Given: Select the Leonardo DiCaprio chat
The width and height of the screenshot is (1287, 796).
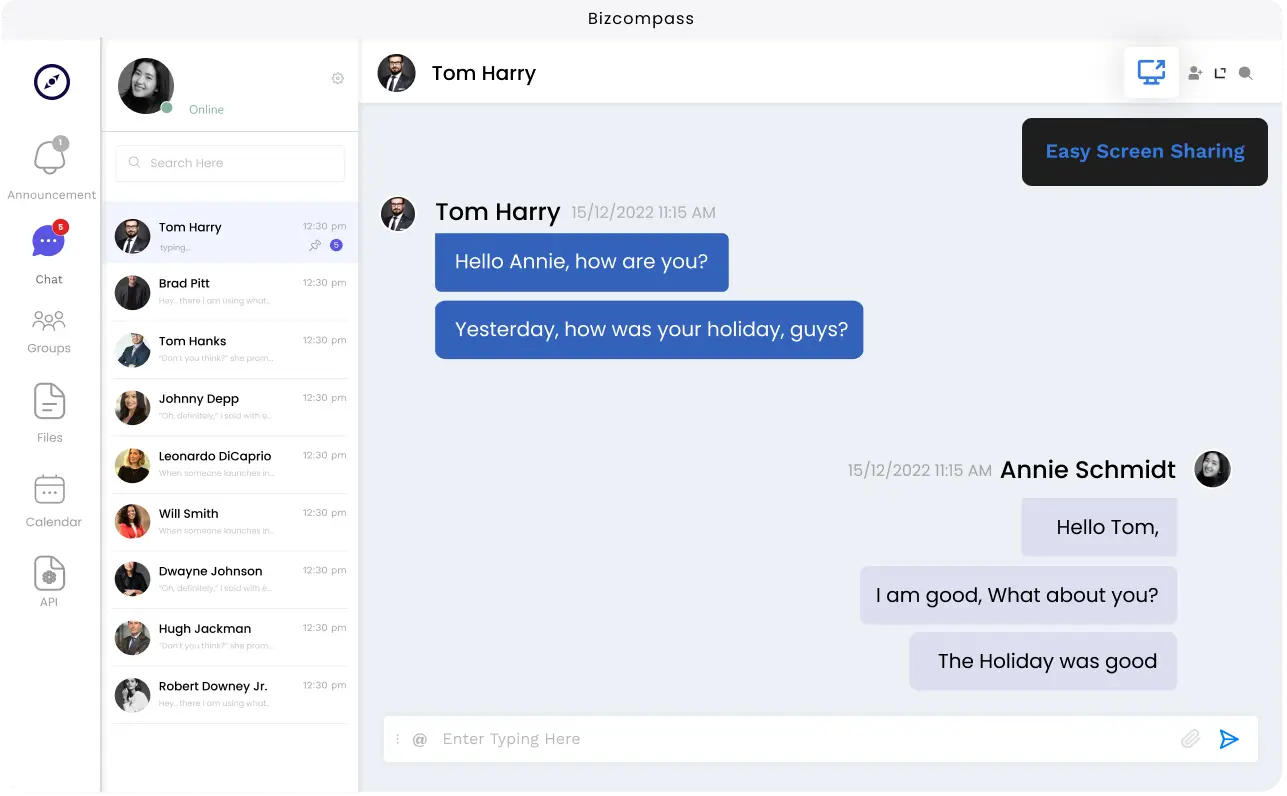Looking at the screenshot, I should tap(230, 464).
